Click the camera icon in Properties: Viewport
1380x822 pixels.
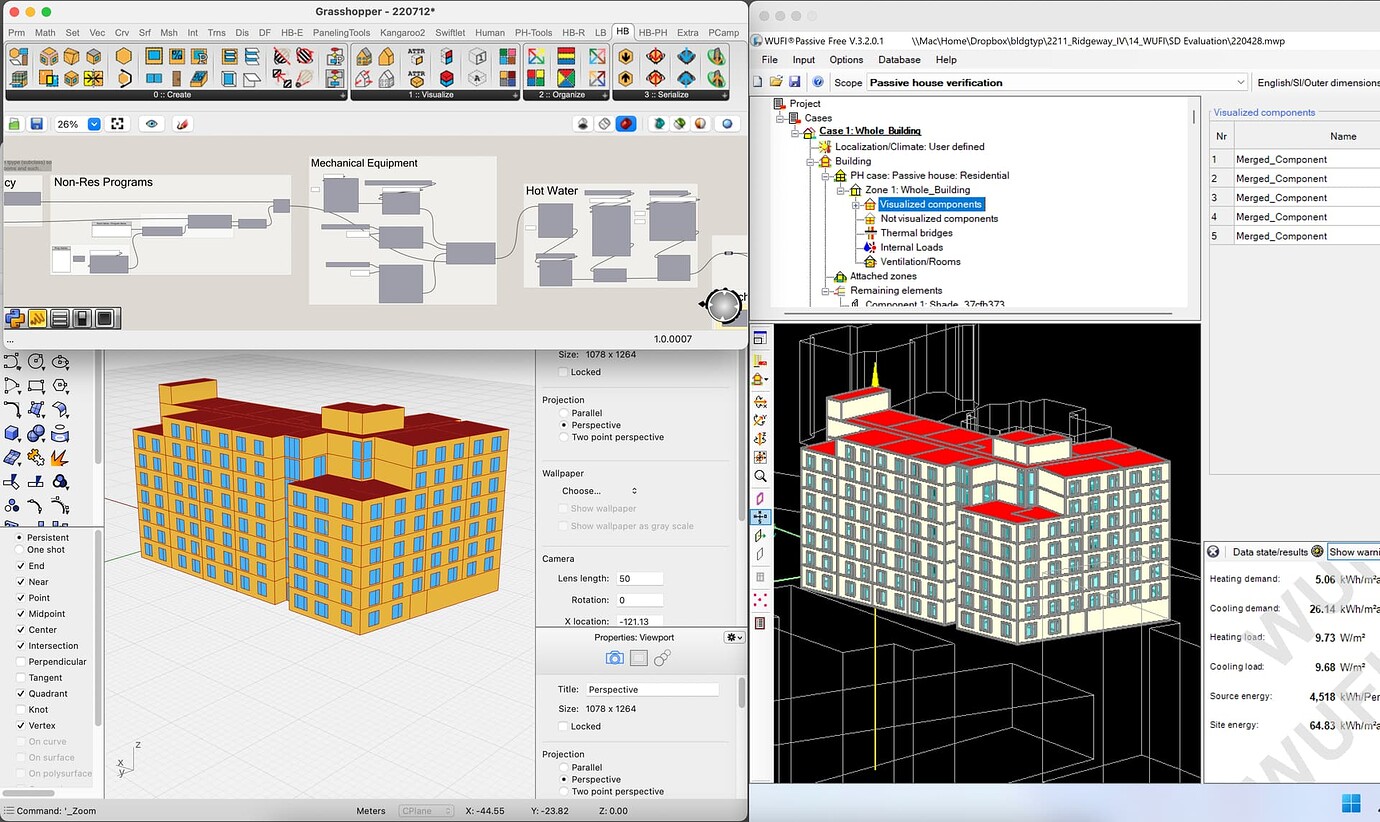(x=614, y=657)
